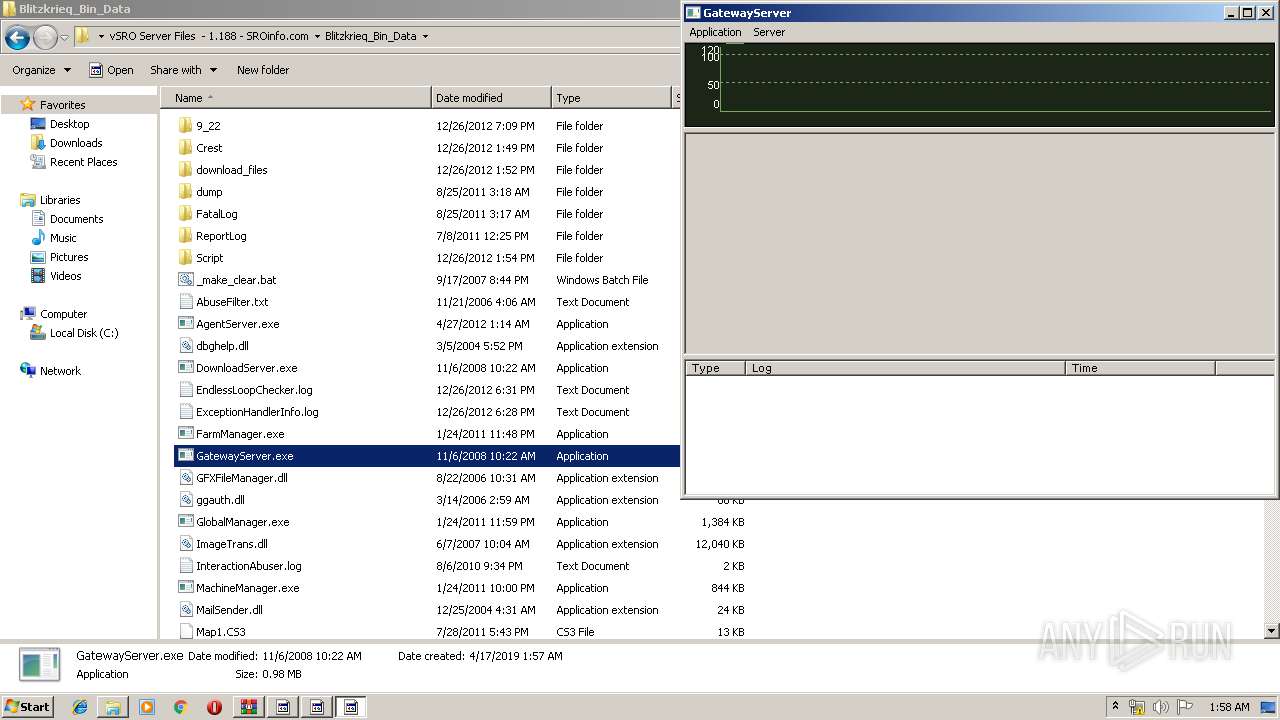The image size is (1280, 720).
Task: Select the GlobalManager.exe application icon
Action: [185, 522]
